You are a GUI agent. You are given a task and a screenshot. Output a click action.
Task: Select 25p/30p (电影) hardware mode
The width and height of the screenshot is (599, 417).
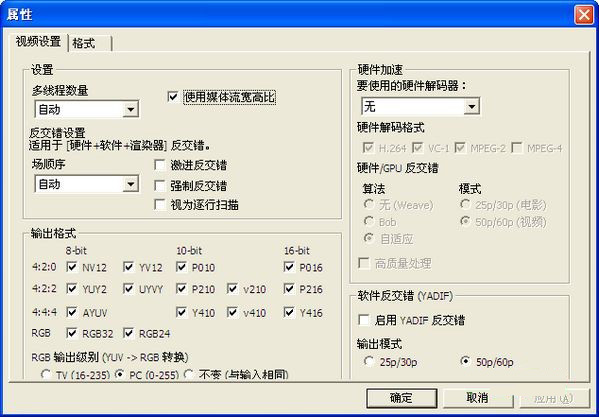point(465,205)
